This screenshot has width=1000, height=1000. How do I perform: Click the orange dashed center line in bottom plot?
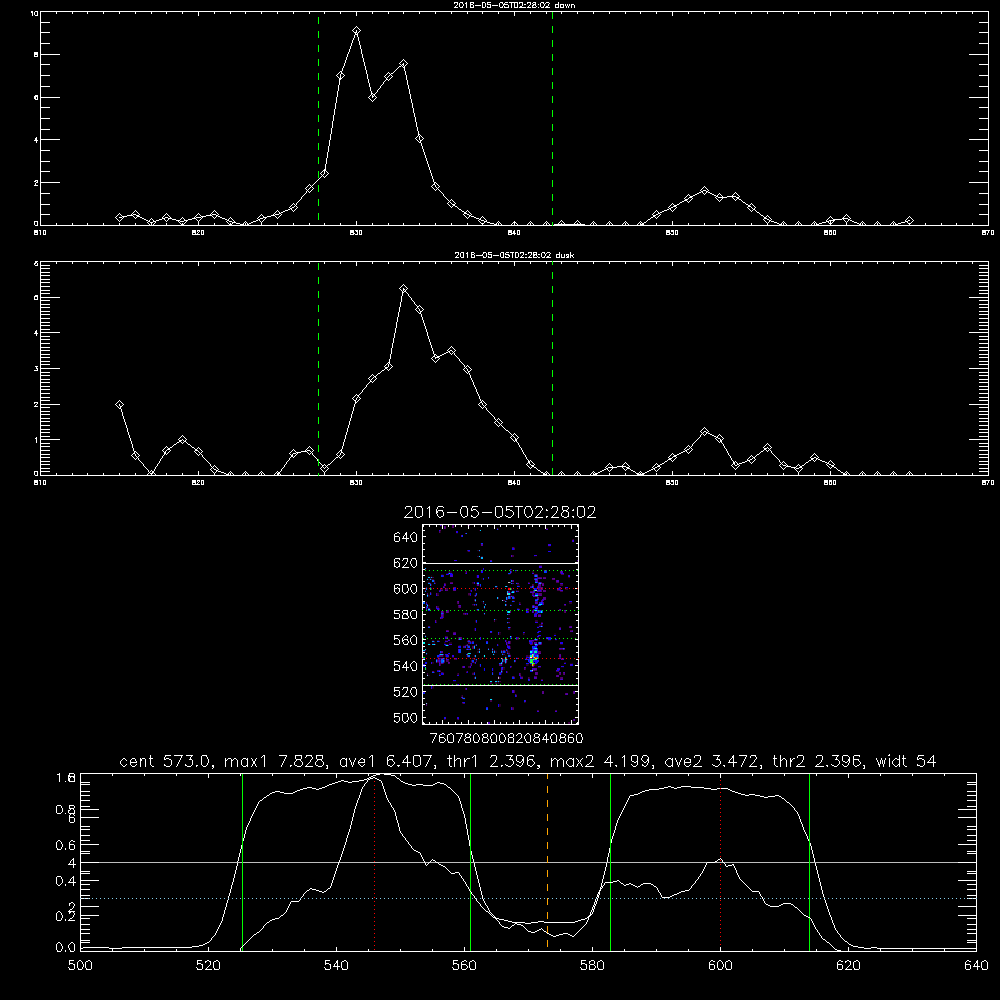pos(547,861)
